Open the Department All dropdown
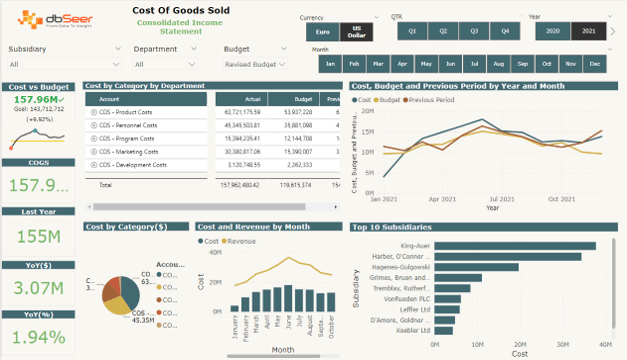 click(165, 64)
